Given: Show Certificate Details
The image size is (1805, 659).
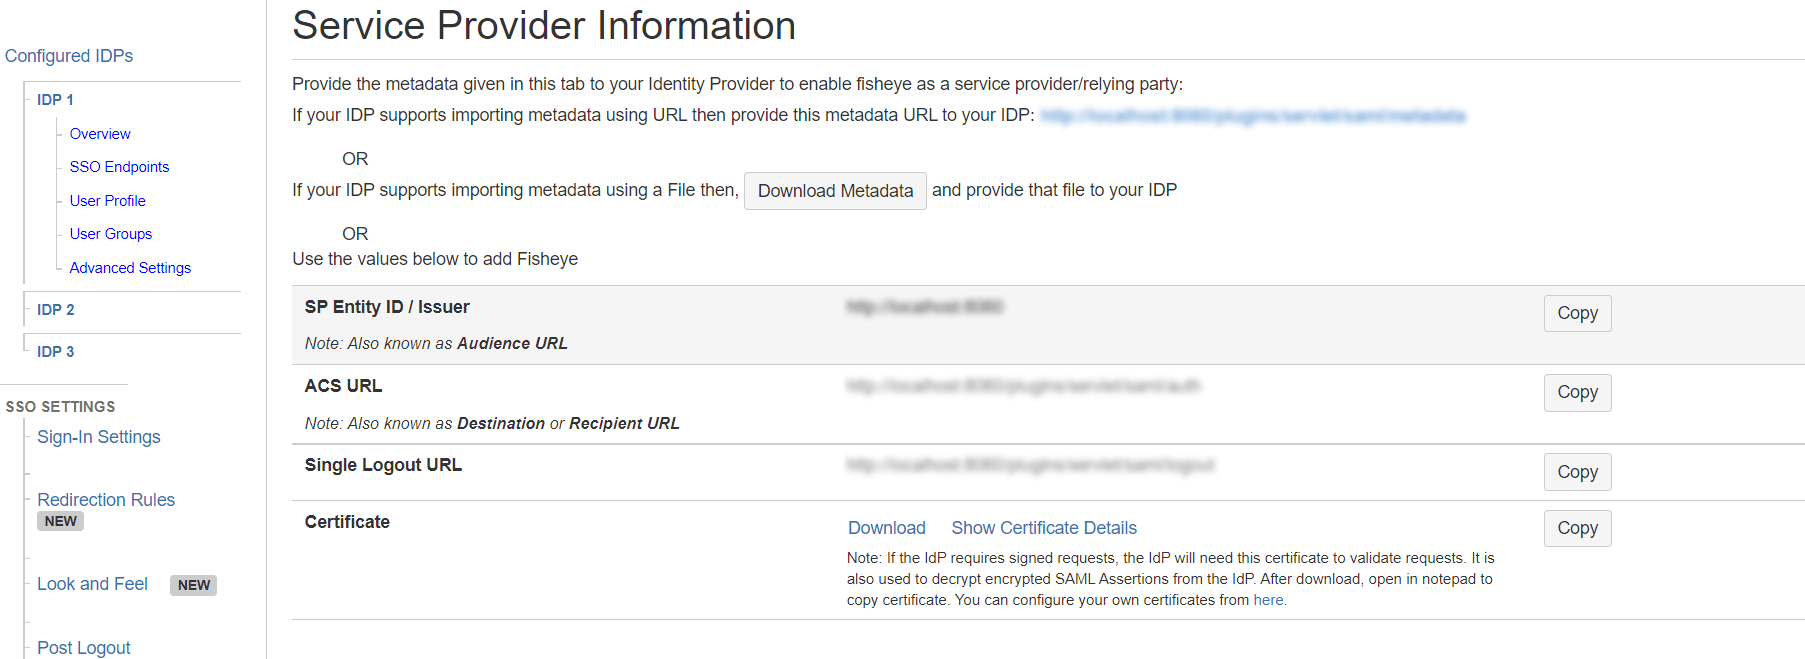Looking at the screenshot, I should (1043, 528).
